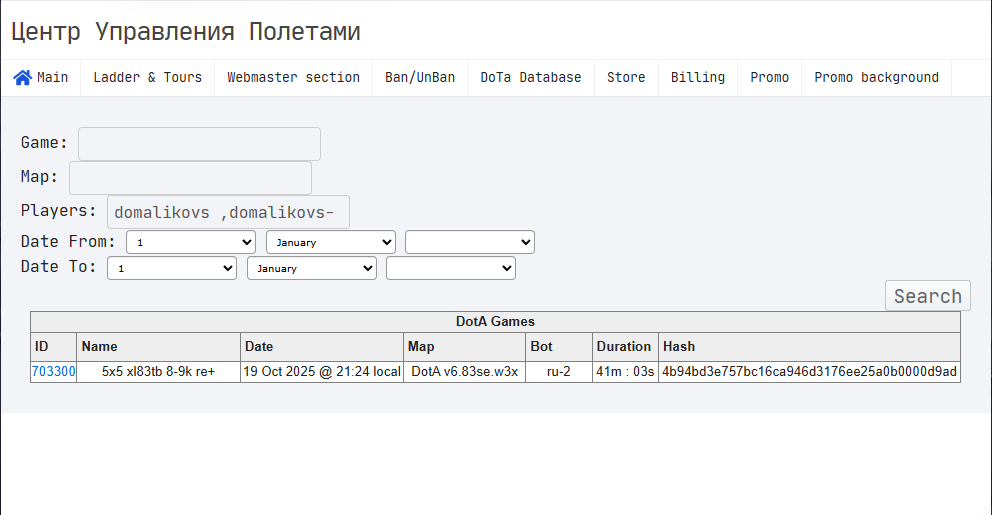Click the Main navigation label

[53, 77]
